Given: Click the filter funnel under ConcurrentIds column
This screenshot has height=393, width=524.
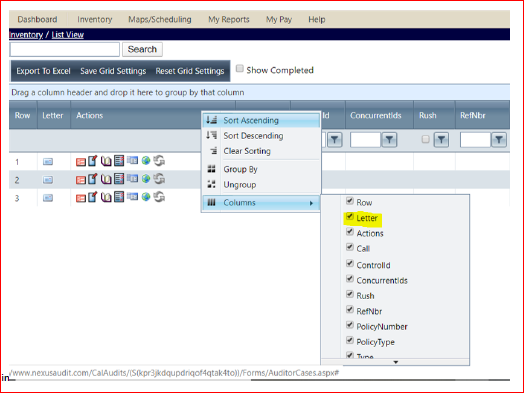Looking at the screenshot, I should 389,140.
